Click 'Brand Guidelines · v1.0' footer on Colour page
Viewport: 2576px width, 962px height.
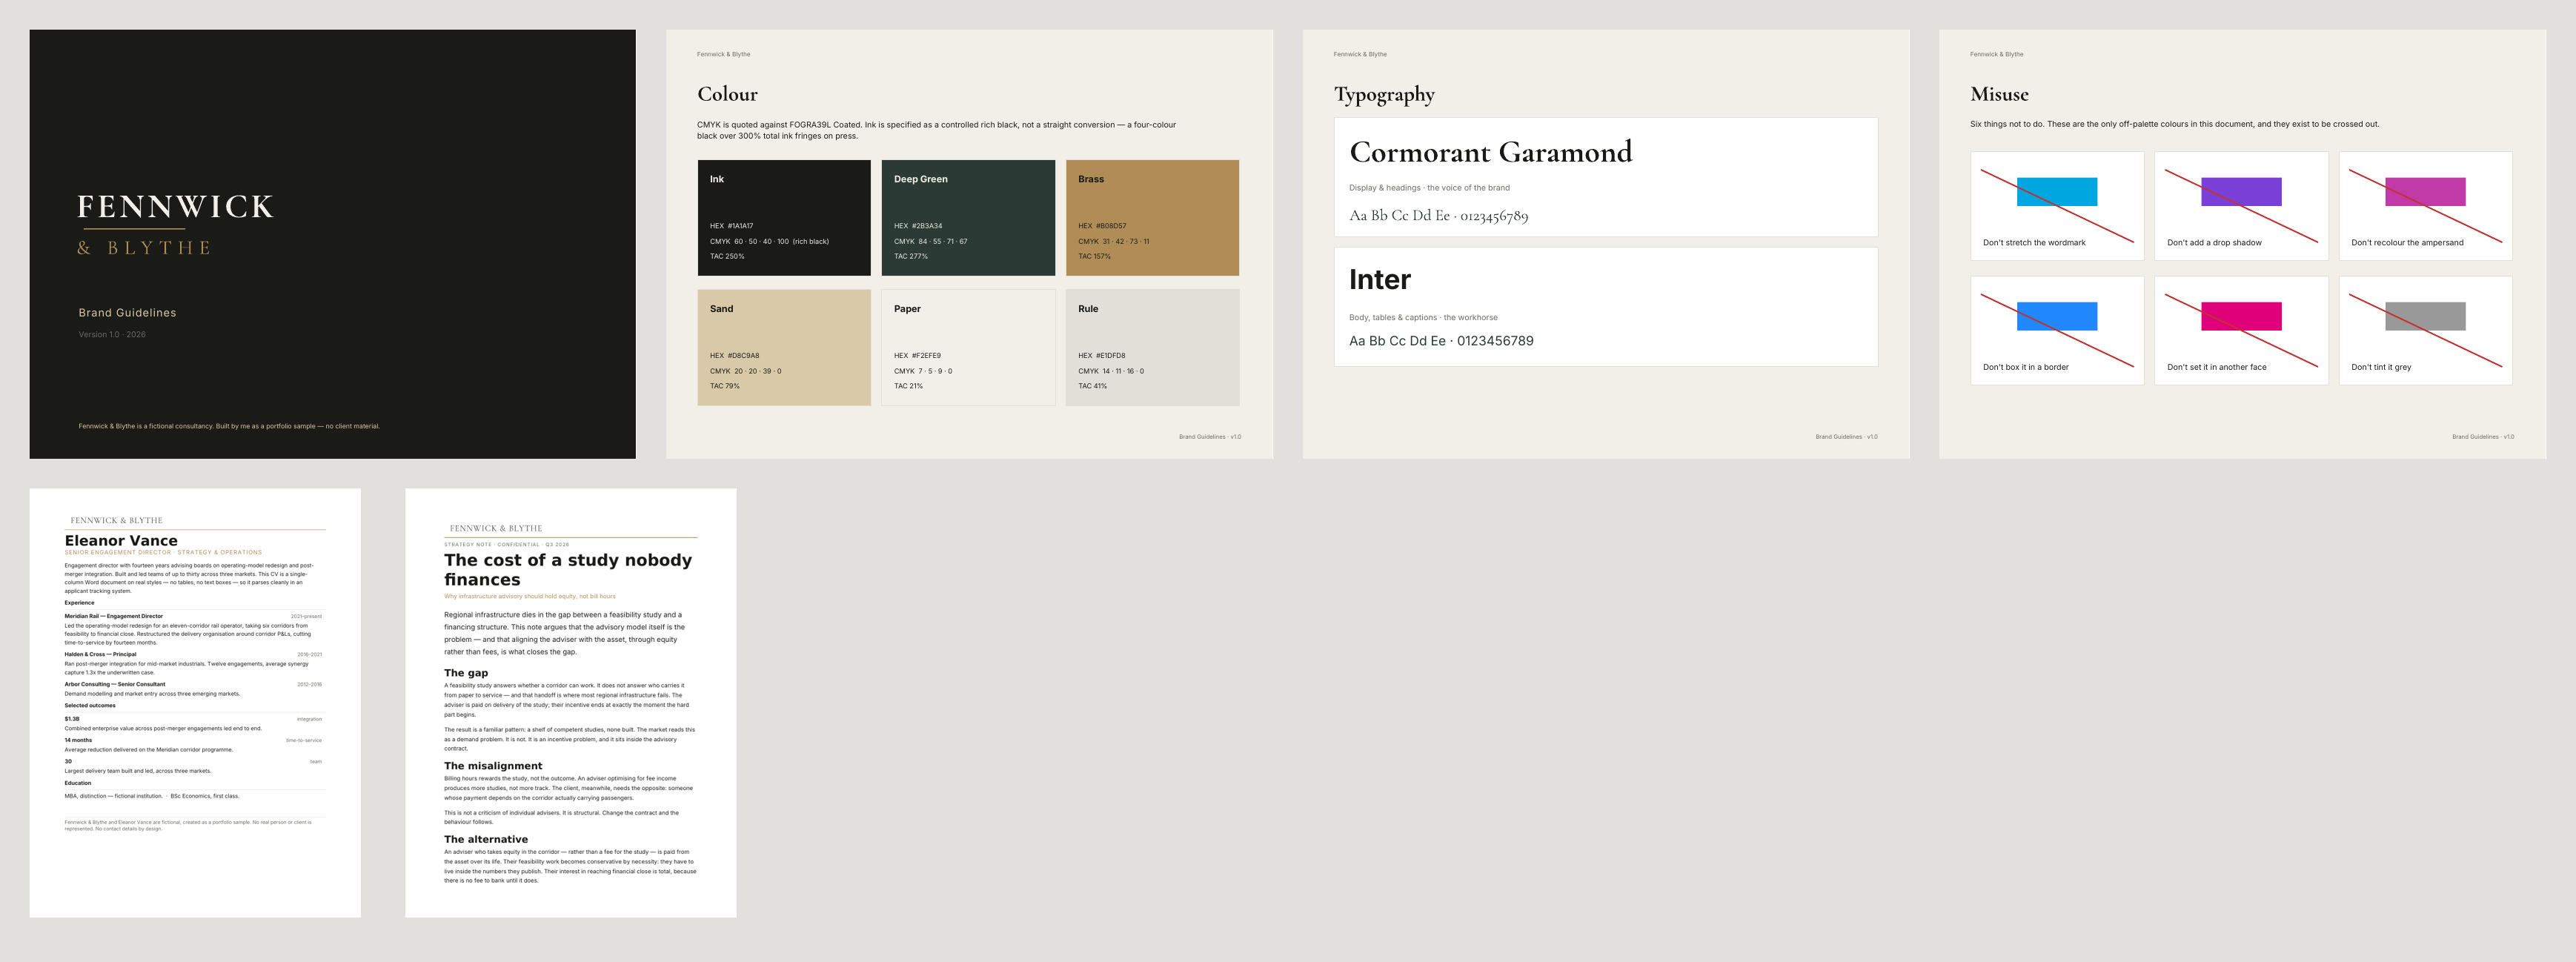(1210, 437)
